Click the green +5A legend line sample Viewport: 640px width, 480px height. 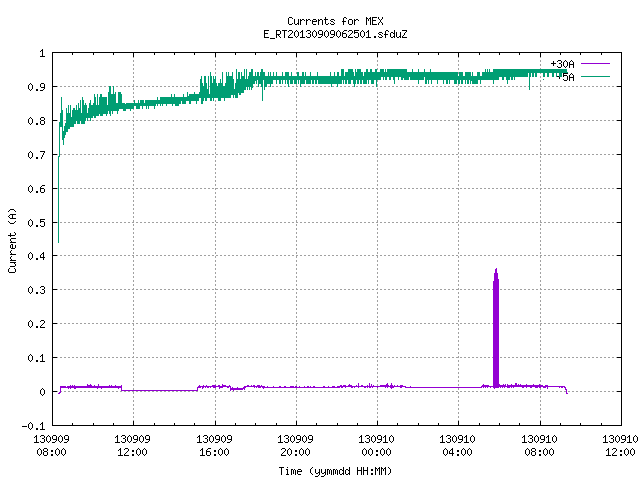[x=595, y=76]
